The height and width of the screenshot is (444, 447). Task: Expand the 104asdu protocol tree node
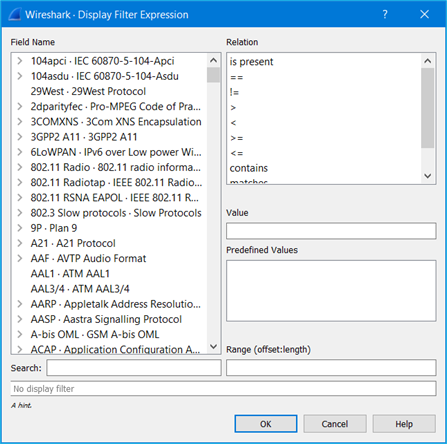pos(20,76)
